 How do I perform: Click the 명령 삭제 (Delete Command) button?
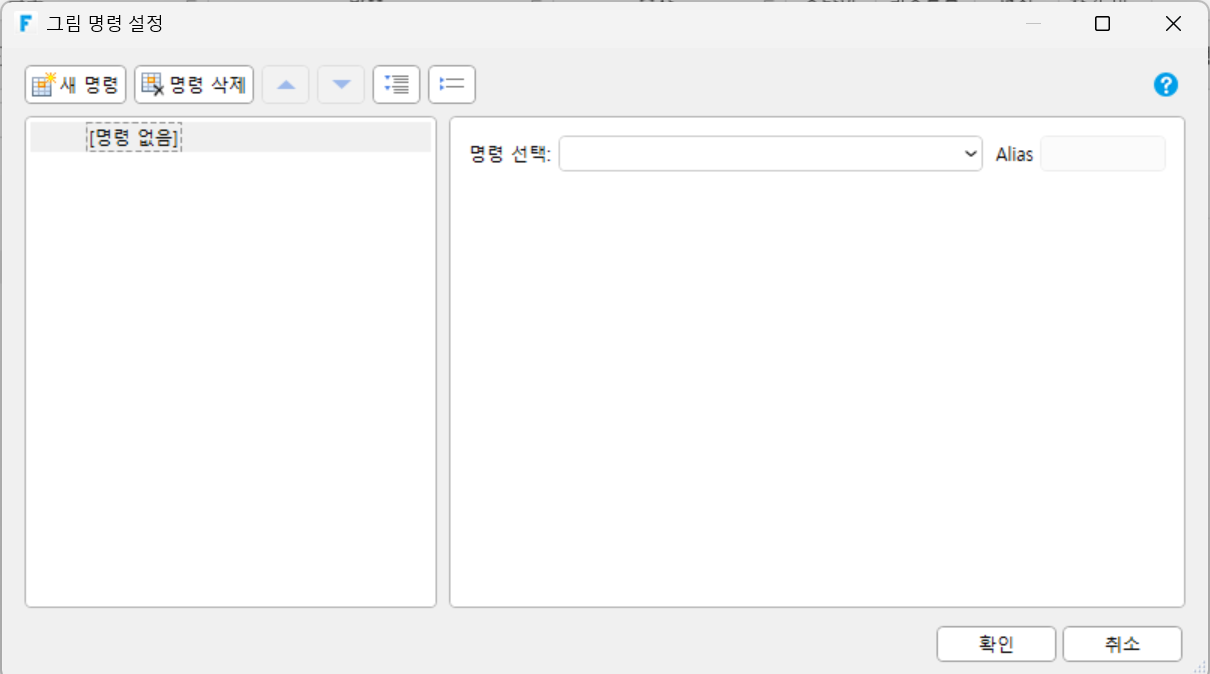tap(194, 85)
